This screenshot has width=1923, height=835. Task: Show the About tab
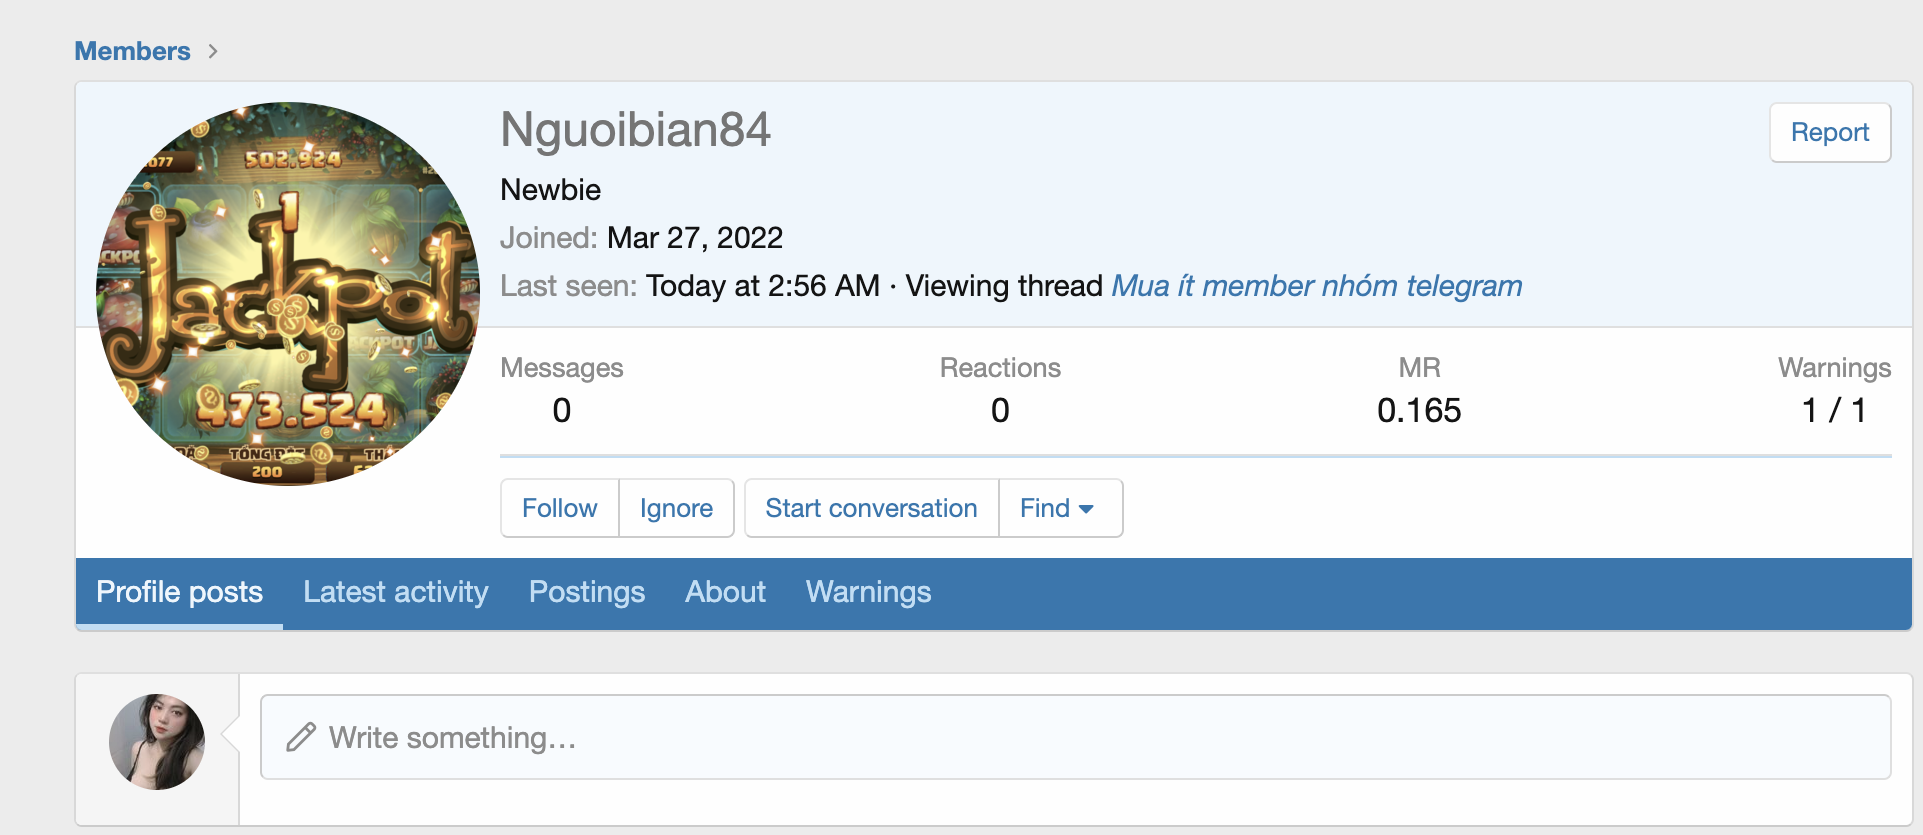tap(725, 592)
